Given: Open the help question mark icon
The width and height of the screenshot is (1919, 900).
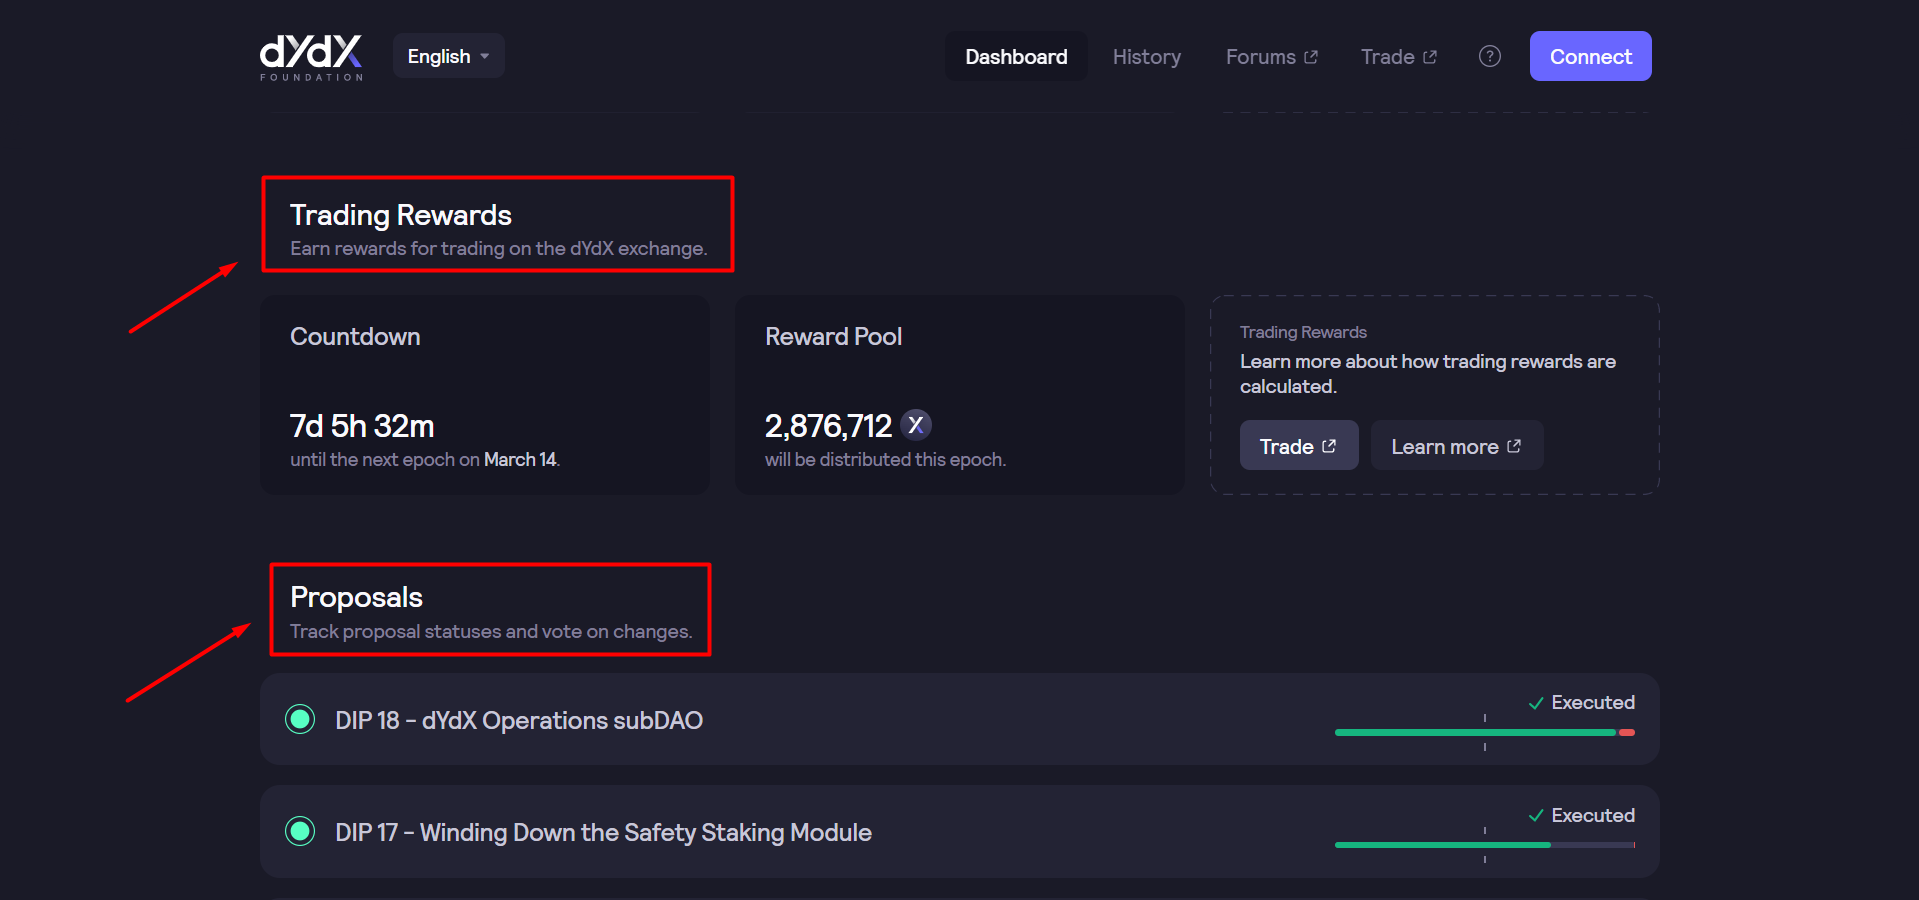Looking at the screenshot, I should coord(1489,57).
